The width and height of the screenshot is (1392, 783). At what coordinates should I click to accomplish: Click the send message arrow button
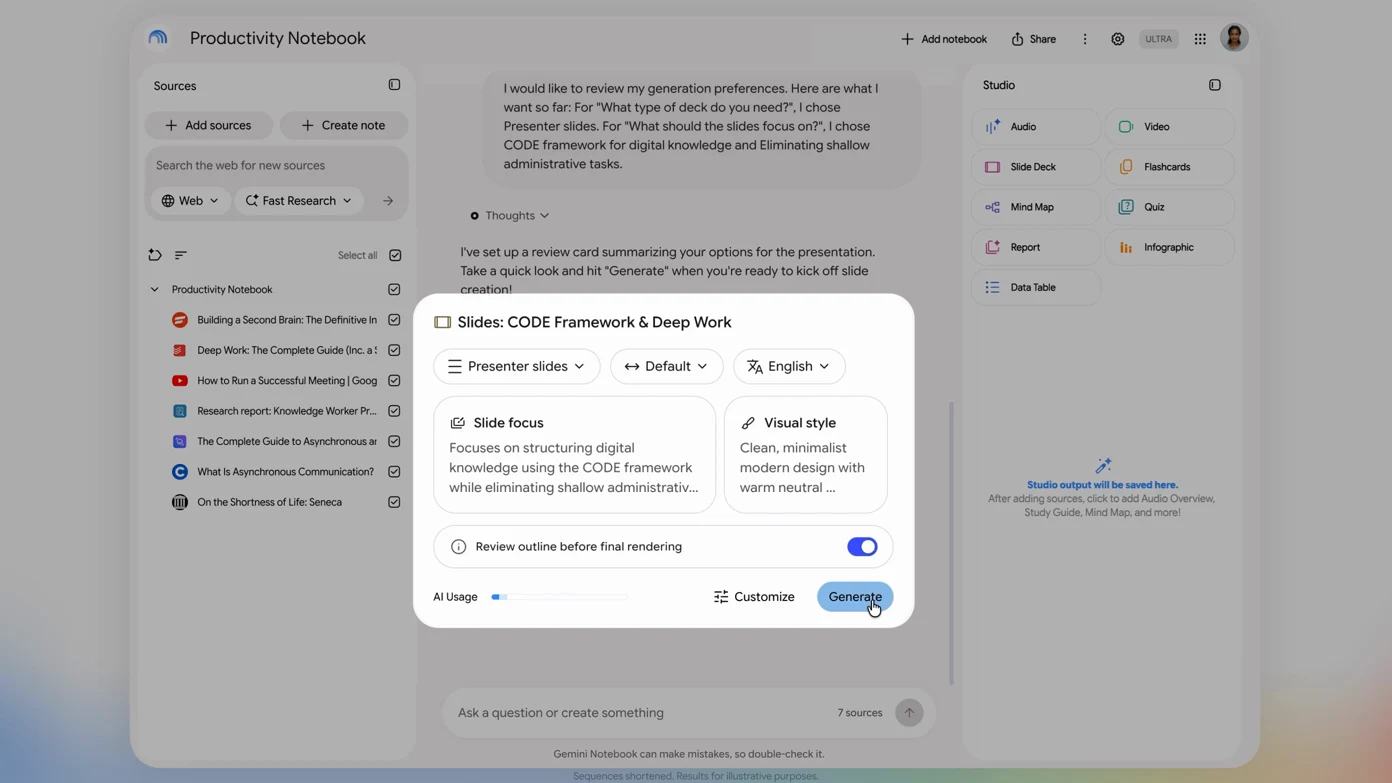pos(909,713)
